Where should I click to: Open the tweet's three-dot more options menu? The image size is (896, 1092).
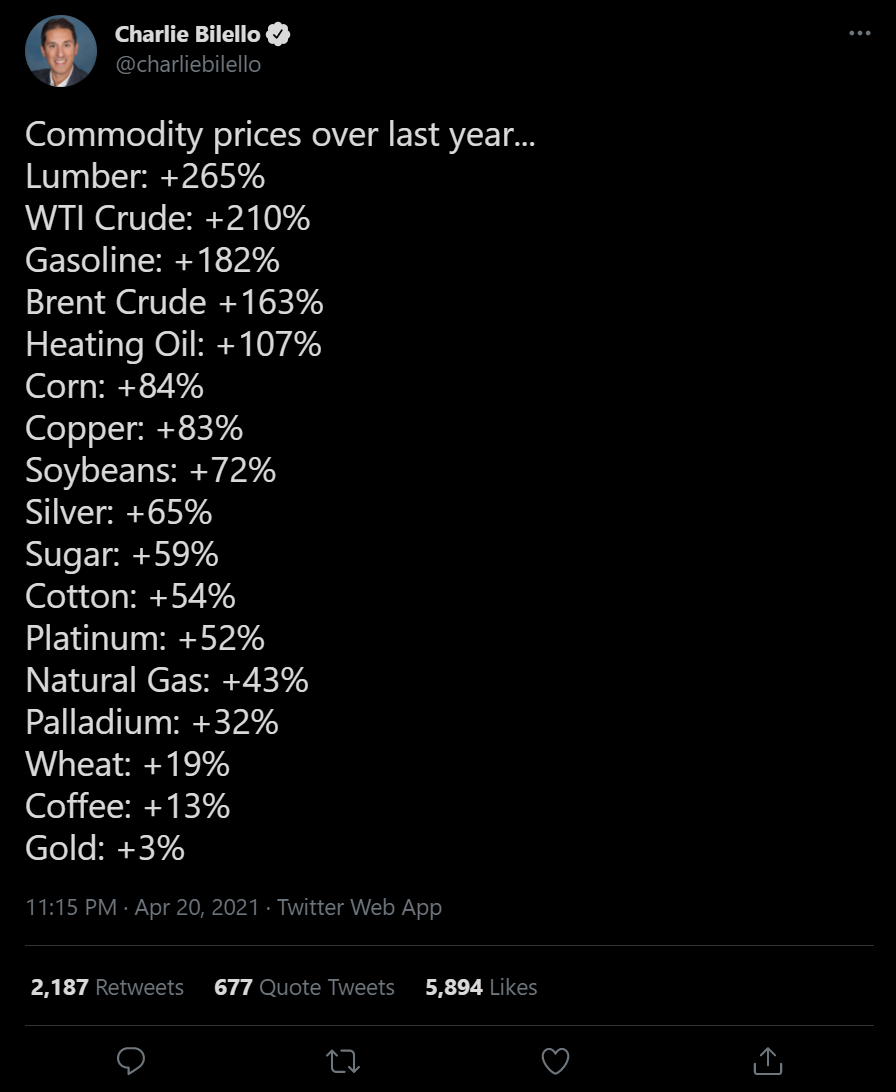tap(860, 33)
